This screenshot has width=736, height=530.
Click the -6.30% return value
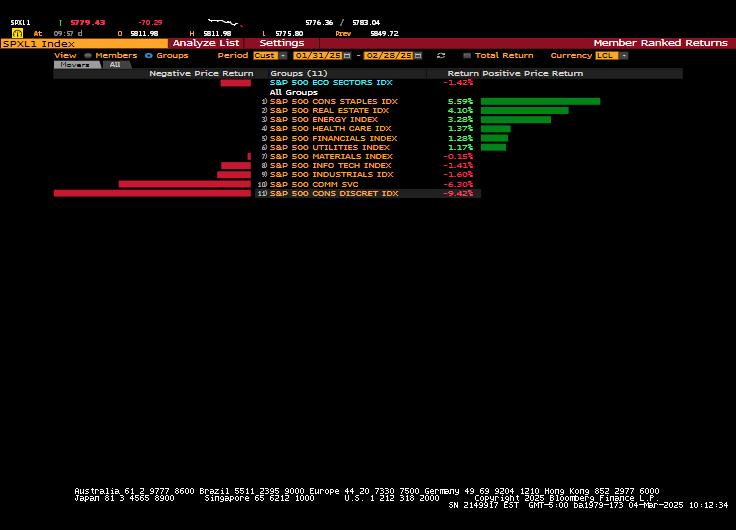pos(458,184)
